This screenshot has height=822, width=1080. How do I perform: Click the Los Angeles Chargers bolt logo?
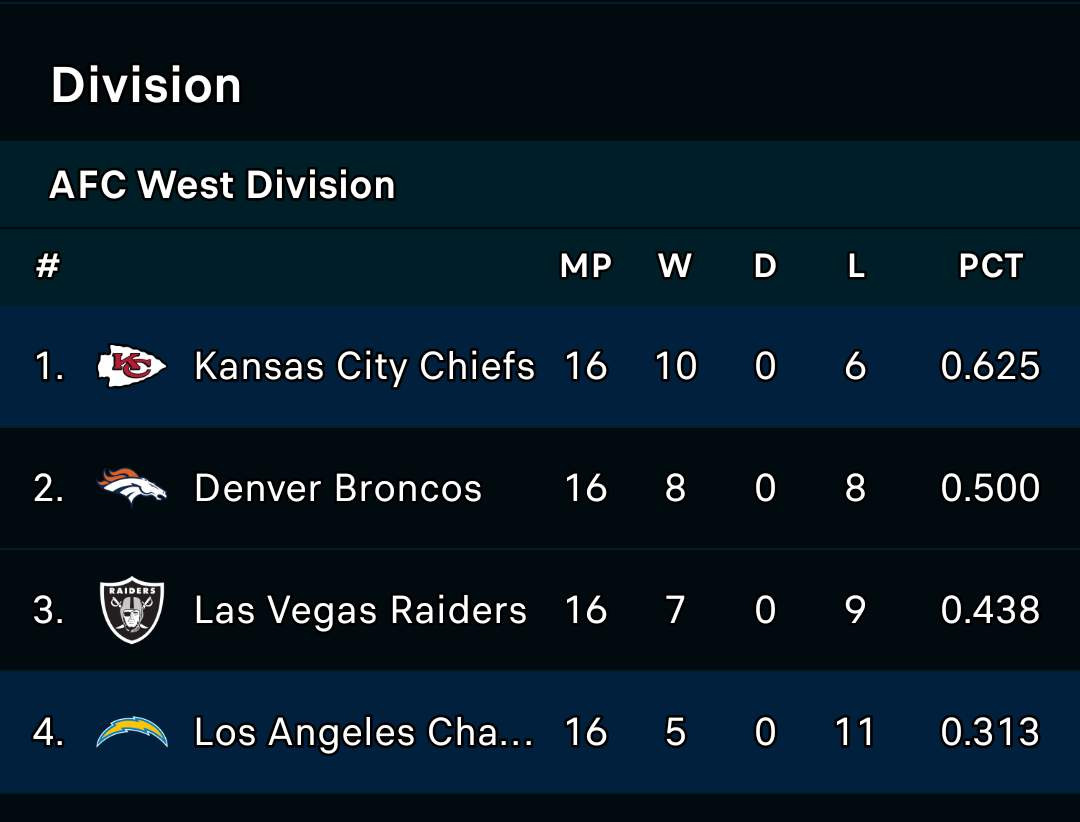[x=131, y=733]
